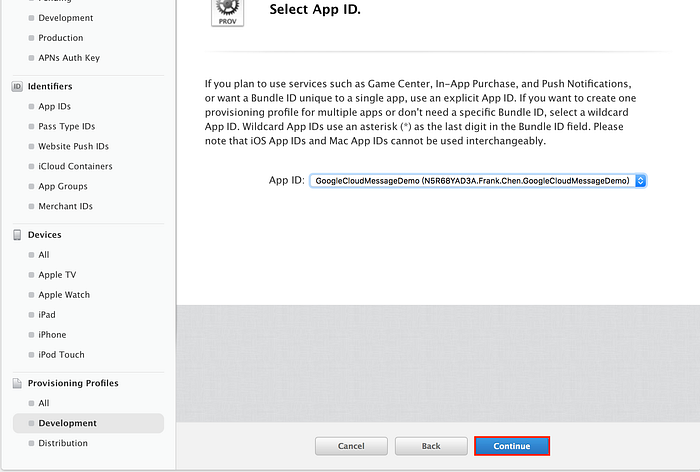The image size is (700, 472).
Task: Click the App ID: field label
Action: (x=286, y=180)
